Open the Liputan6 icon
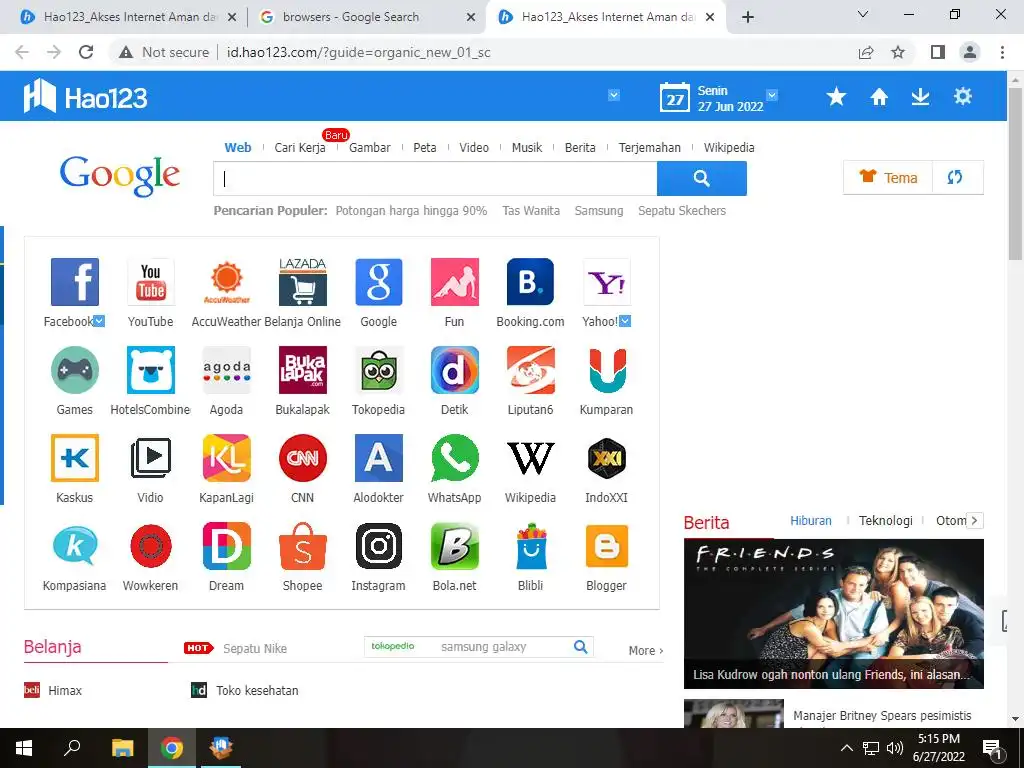 [530, 370]
